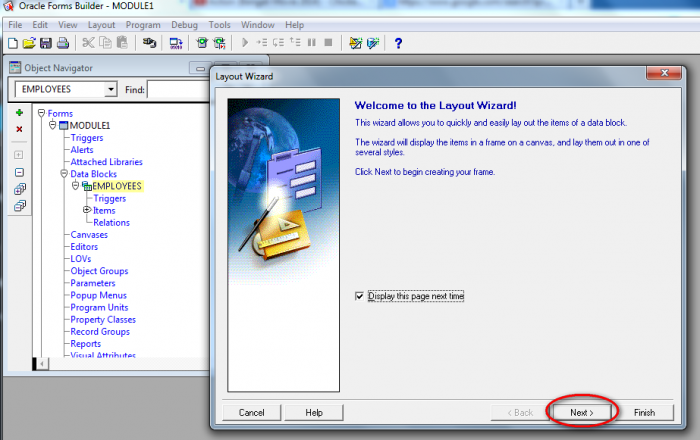Click the red X Delete icon
This screenshot has height=440, width=700.
(19, 129)
